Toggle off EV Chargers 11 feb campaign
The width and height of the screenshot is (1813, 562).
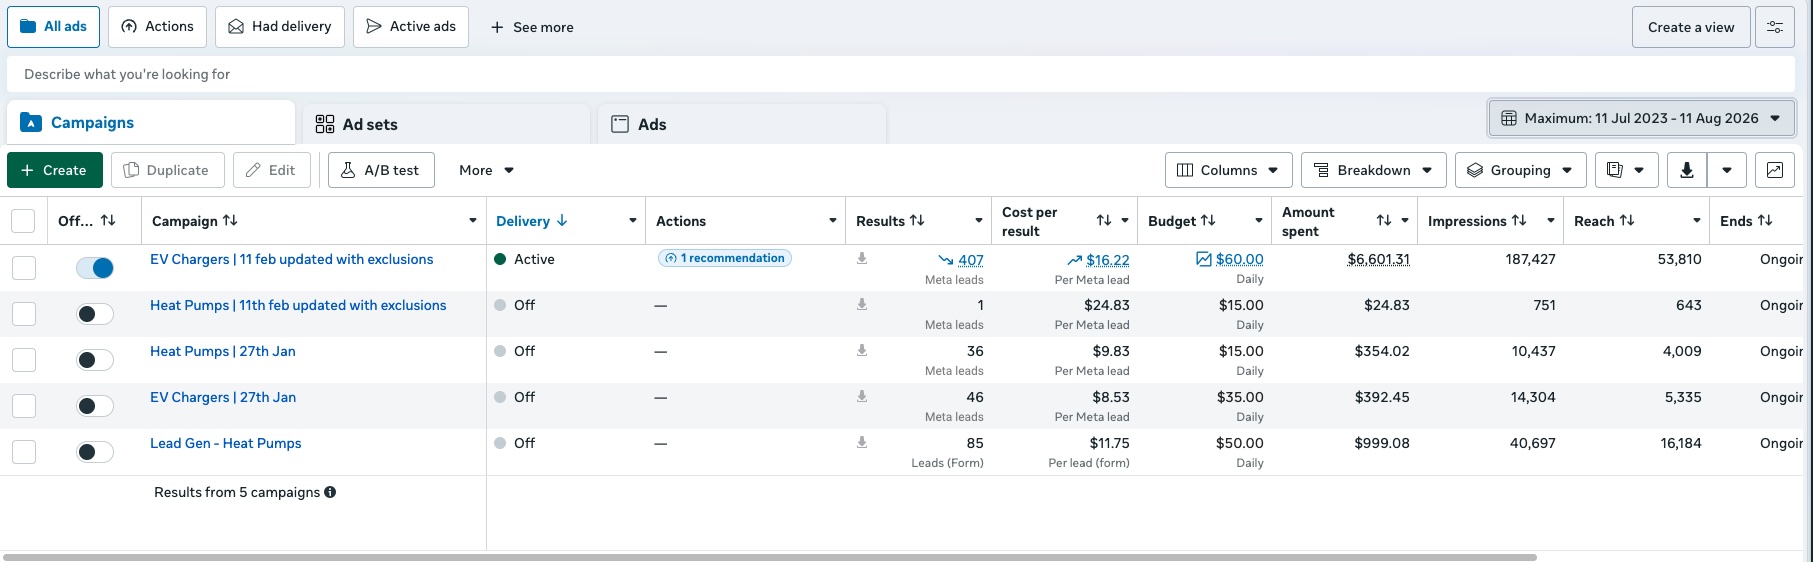95,268
